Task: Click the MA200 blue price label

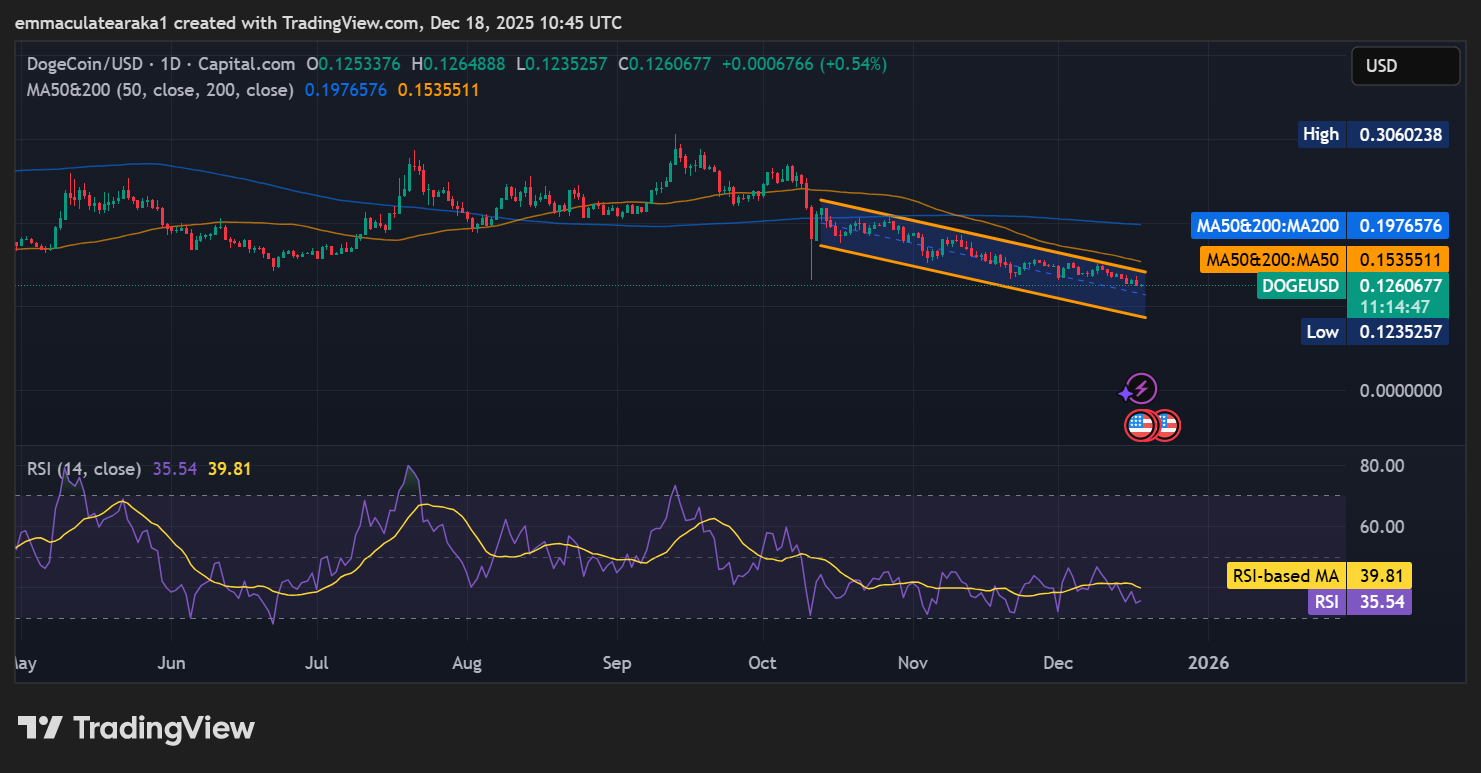Action: point(1320,225)
